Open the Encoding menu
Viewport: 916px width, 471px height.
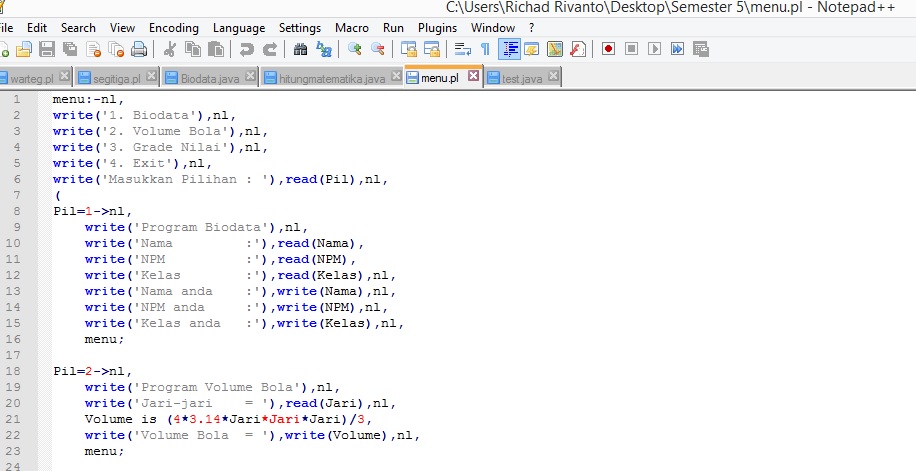coord(174,27)
